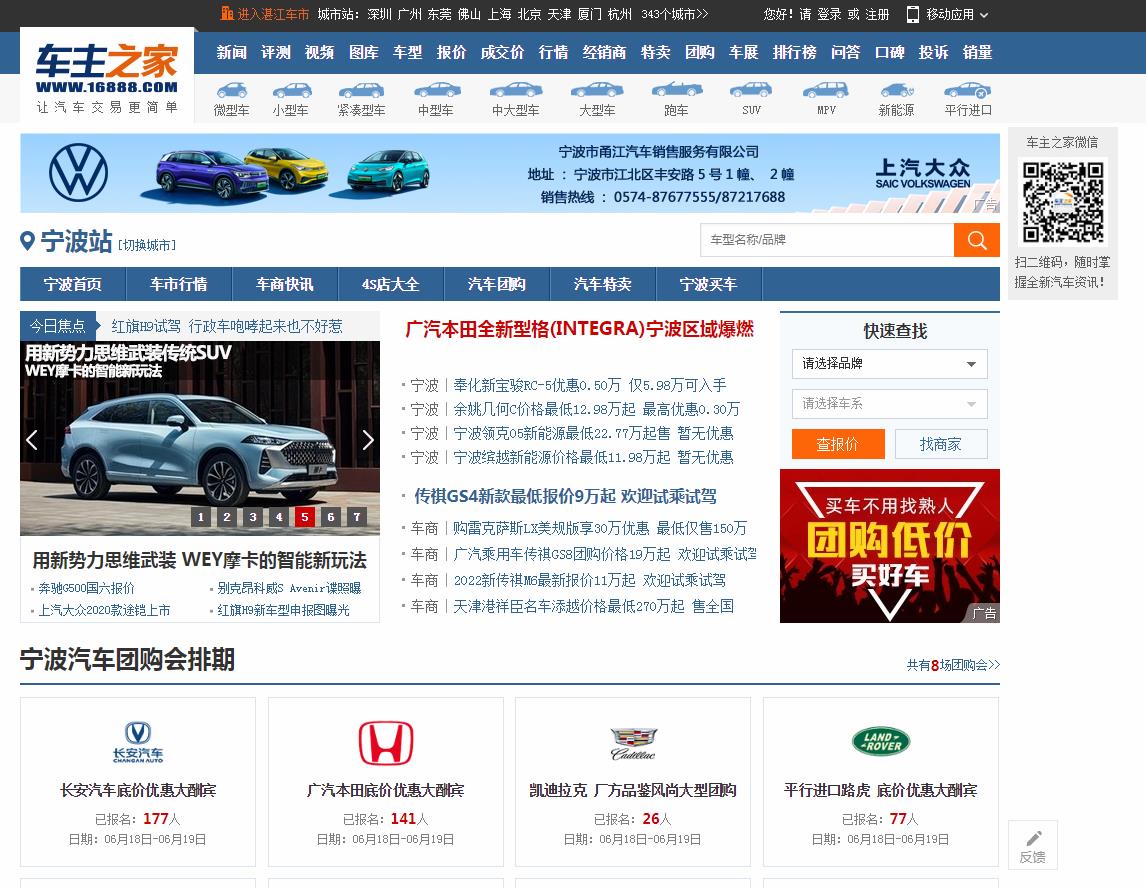This screenshot has width=1146, height=888.
Task: Click the 车主之家 site logo
Action: pyautogui.click(x=107, y=75)
